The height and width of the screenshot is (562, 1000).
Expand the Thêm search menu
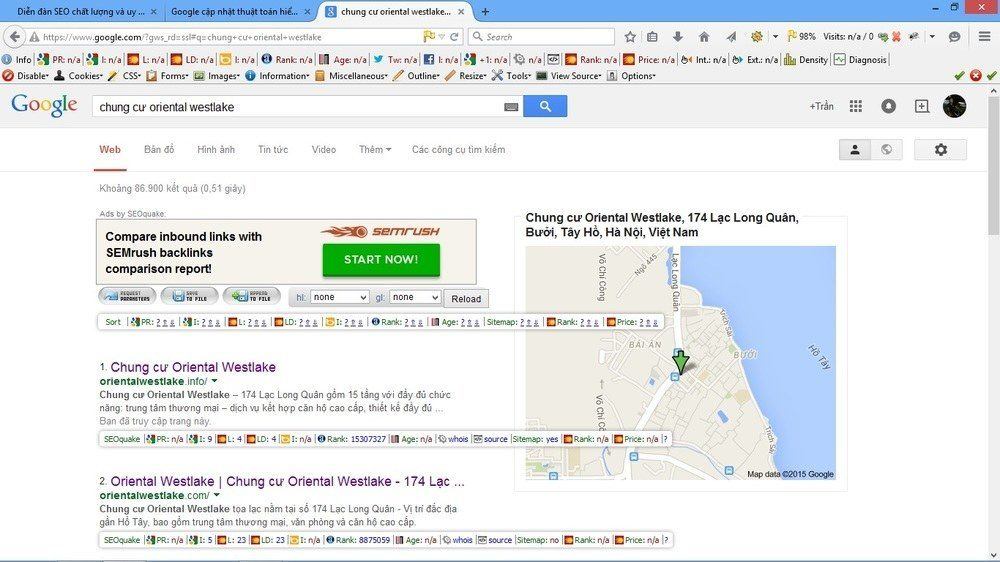pyautogui.click(x=375, y=149)
